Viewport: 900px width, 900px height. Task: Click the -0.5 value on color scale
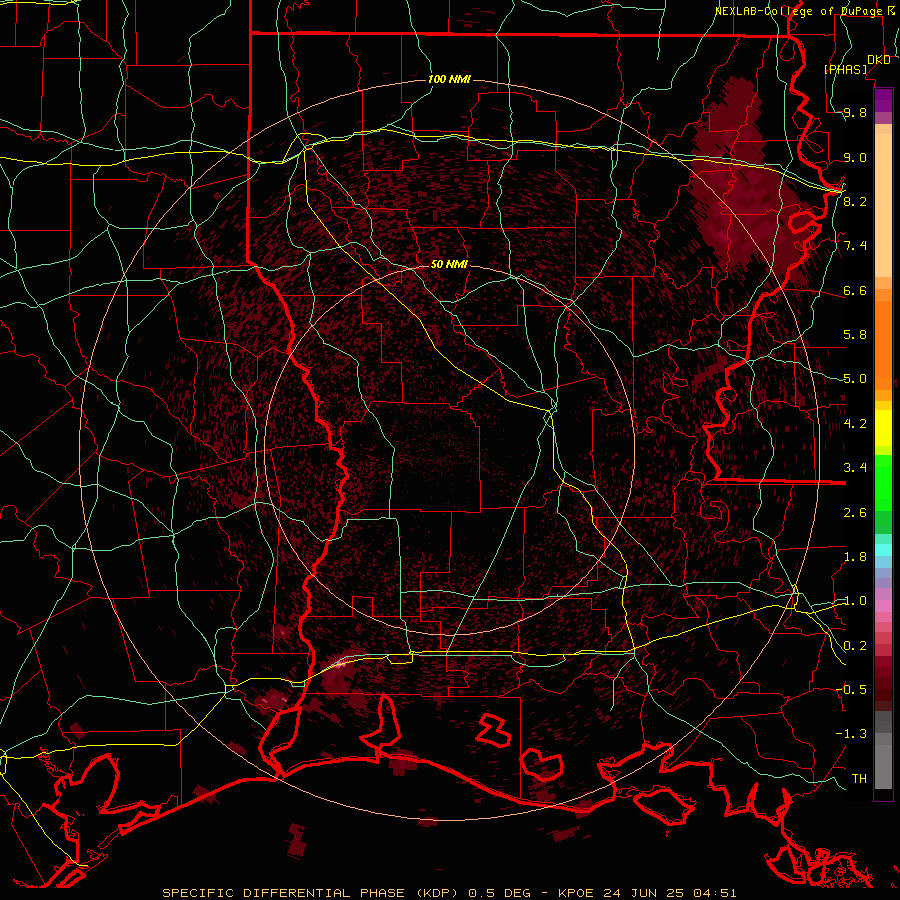(851, 689)
